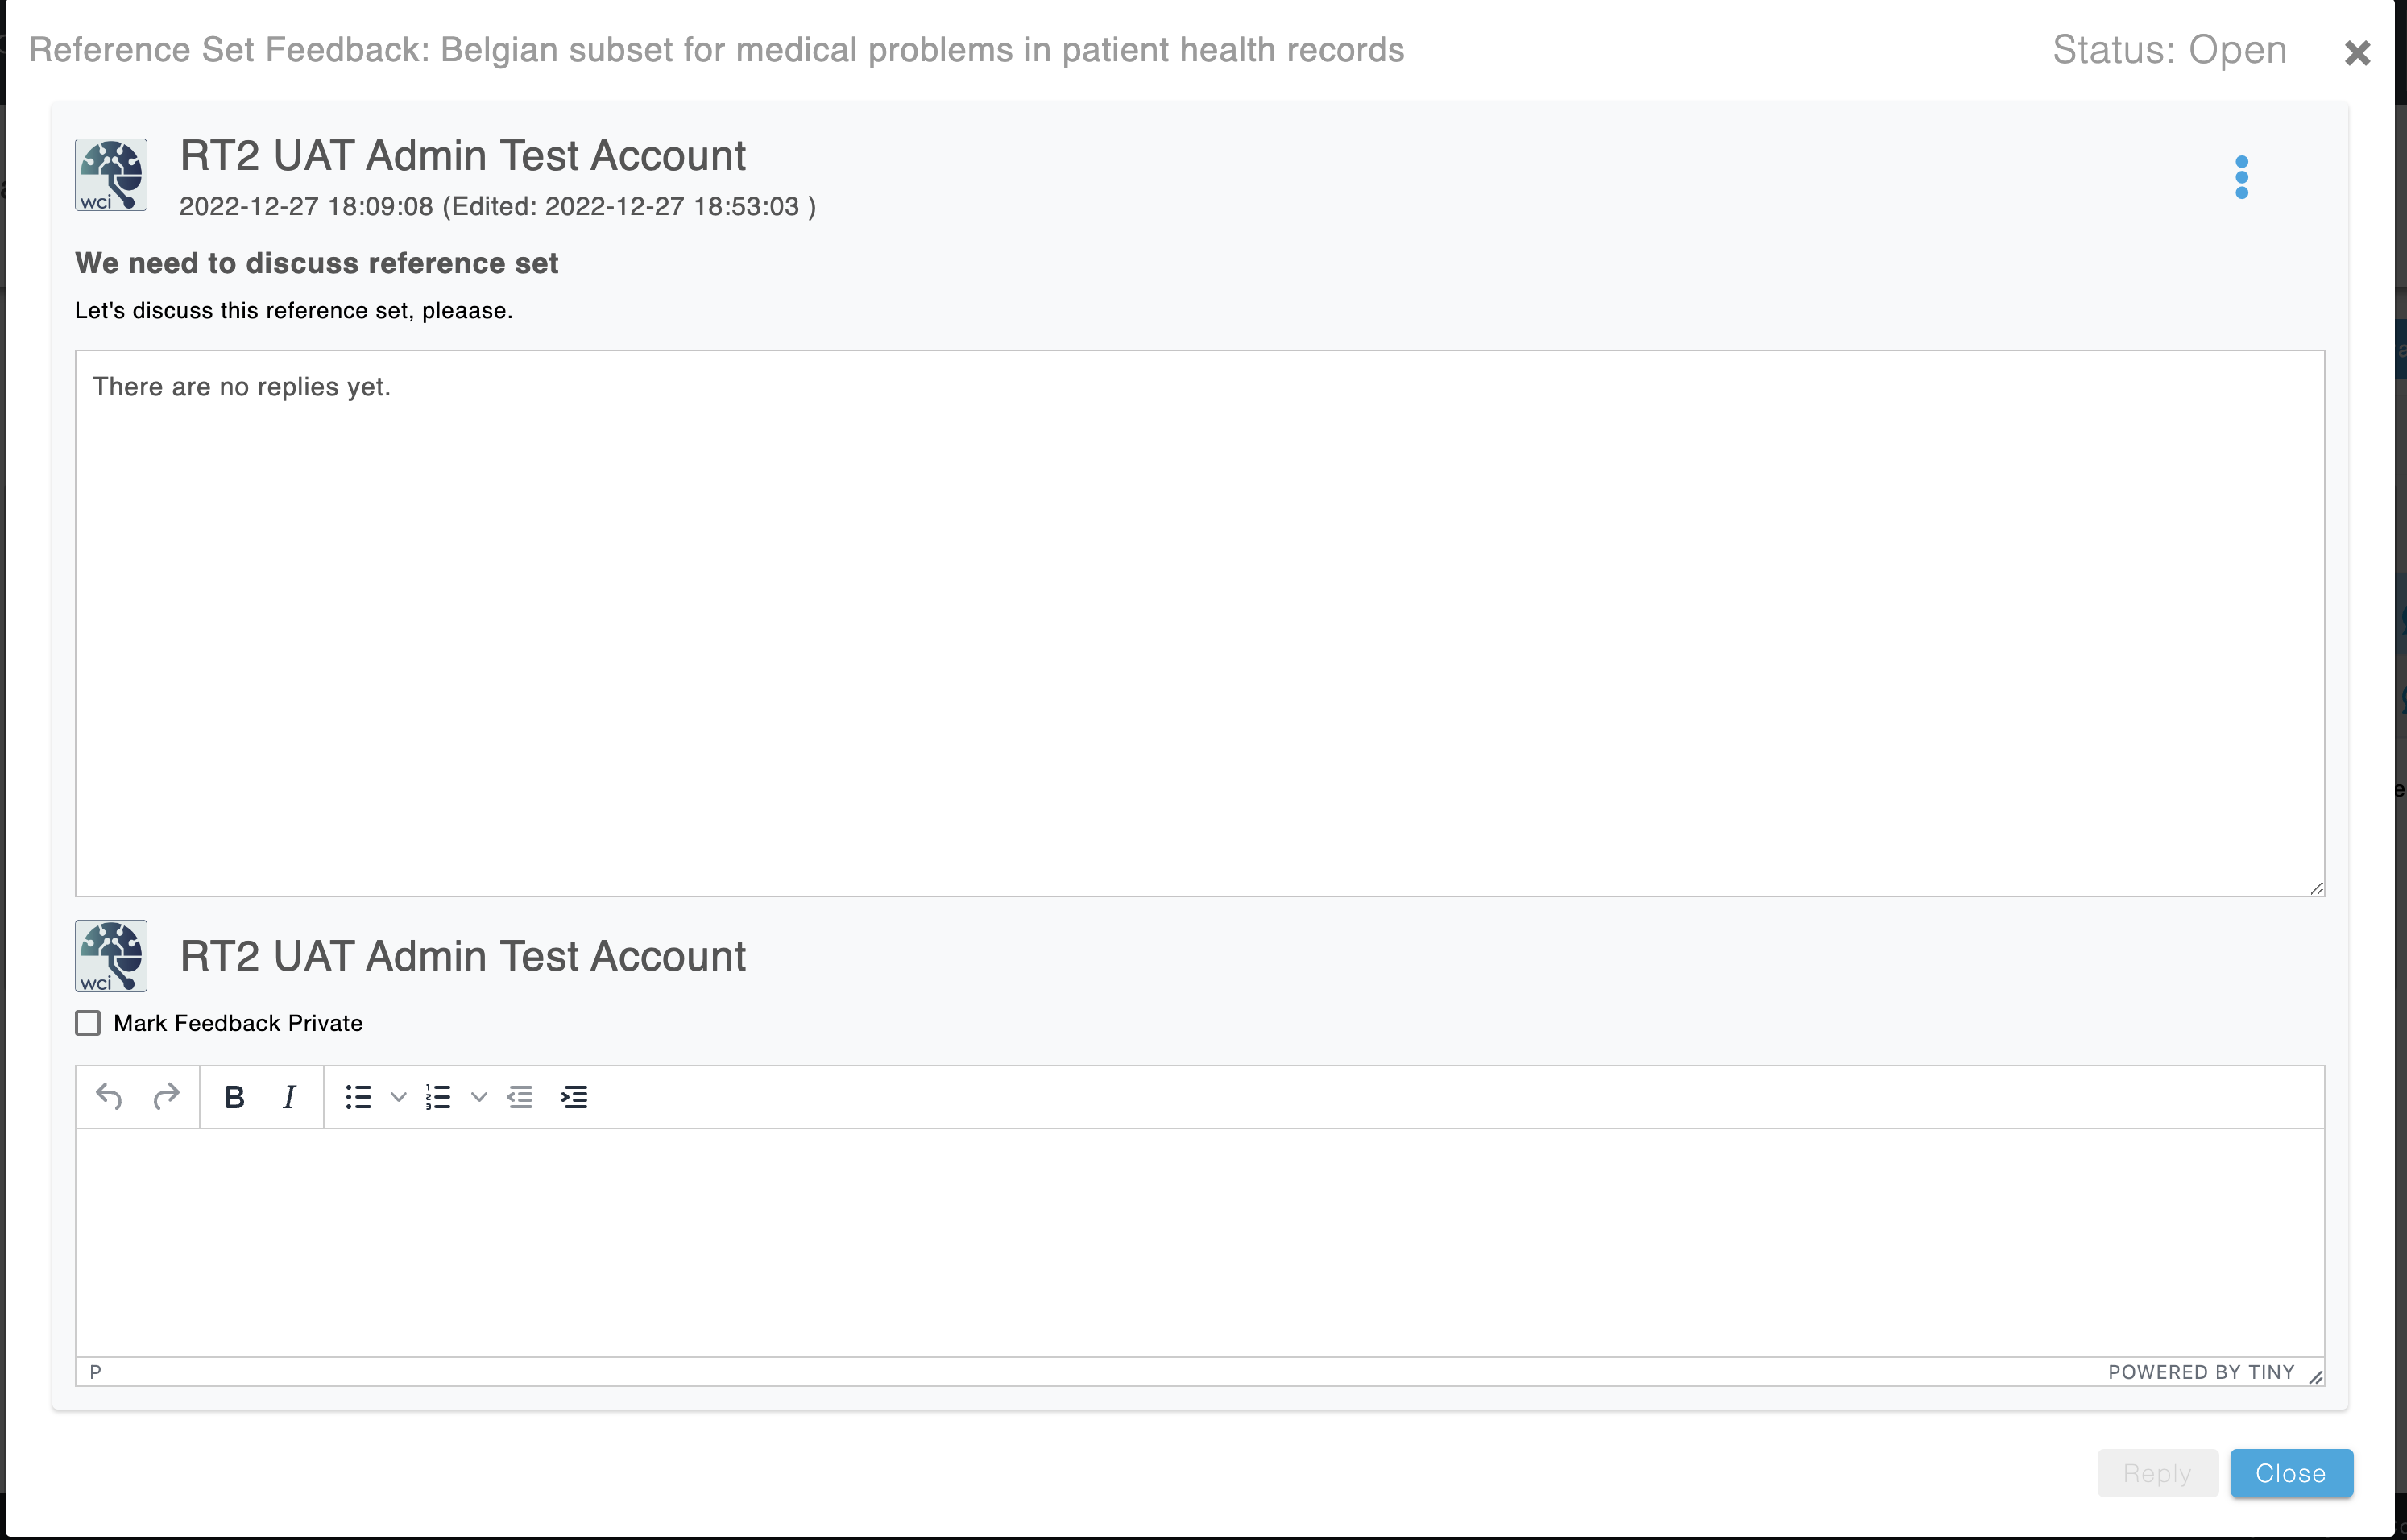Click the replies box resize handle
This screenshot has height=1540, width=2407.
(x=2316, y=888)
